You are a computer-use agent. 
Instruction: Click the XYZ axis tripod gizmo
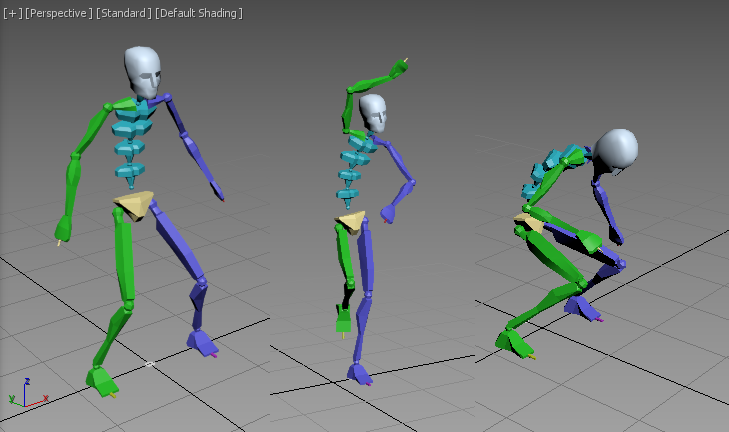point(27,394)
